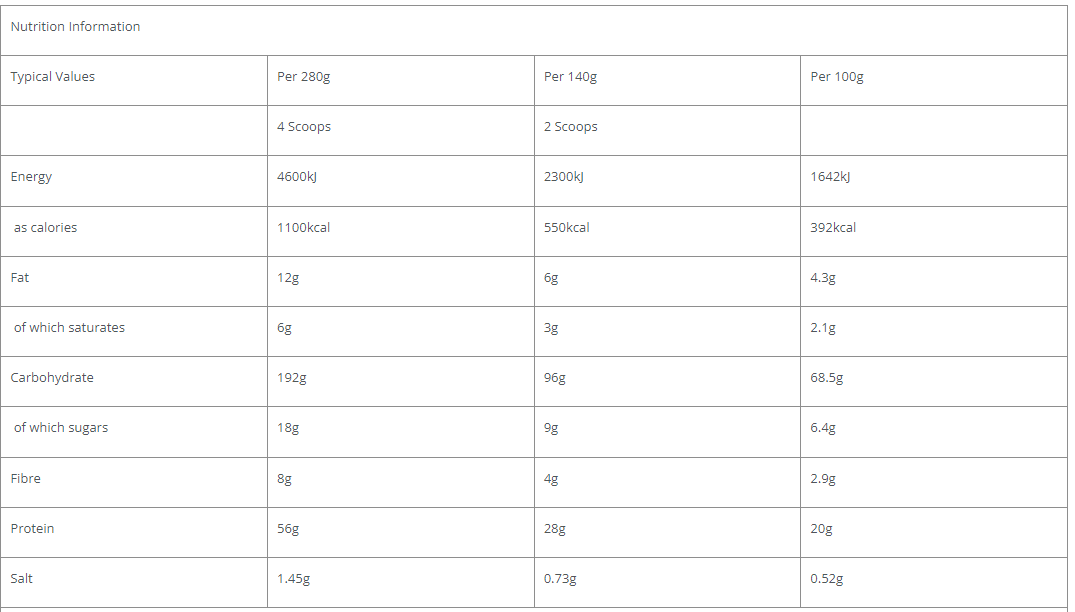
Task: Select the 1100kcal calories value
Action: tap(303, 228)
